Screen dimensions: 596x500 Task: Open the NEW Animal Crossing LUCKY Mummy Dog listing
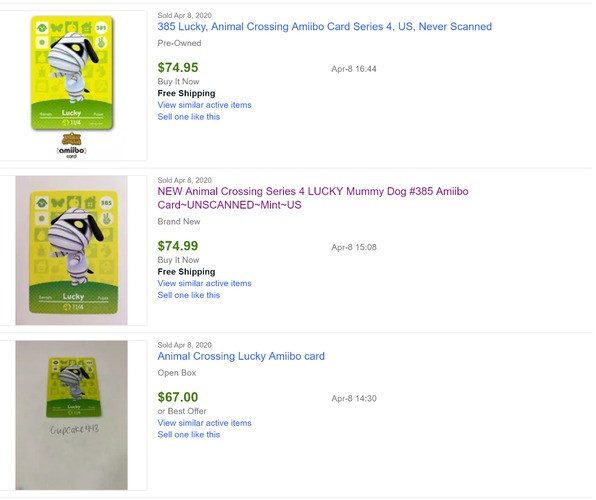(x=313, y=198)
